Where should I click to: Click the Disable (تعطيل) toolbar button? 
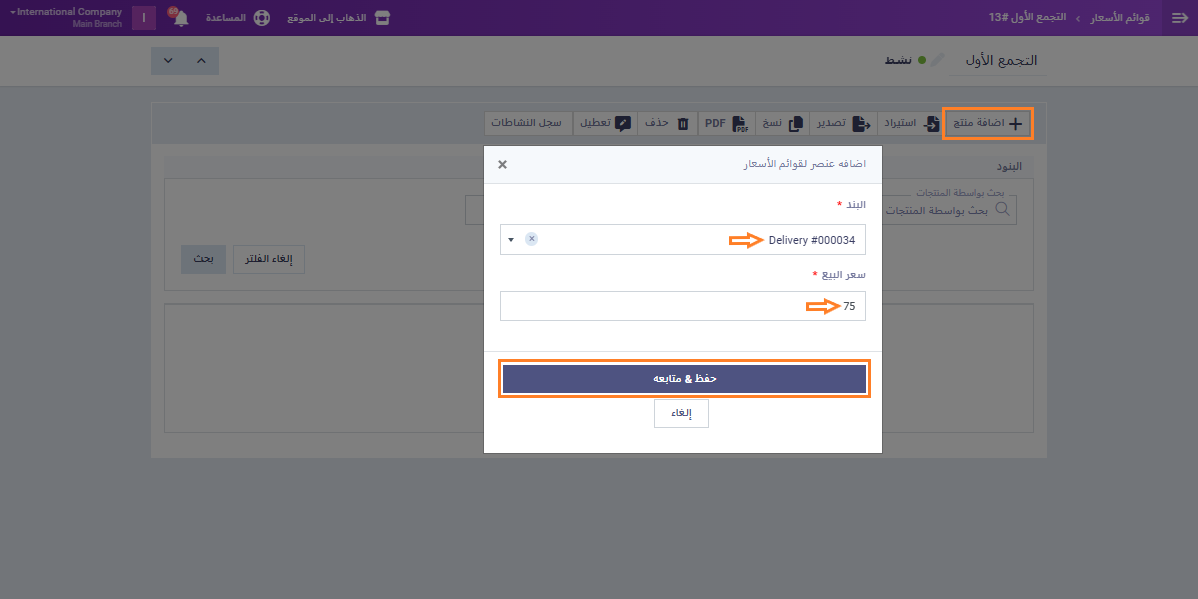(606, 123)
